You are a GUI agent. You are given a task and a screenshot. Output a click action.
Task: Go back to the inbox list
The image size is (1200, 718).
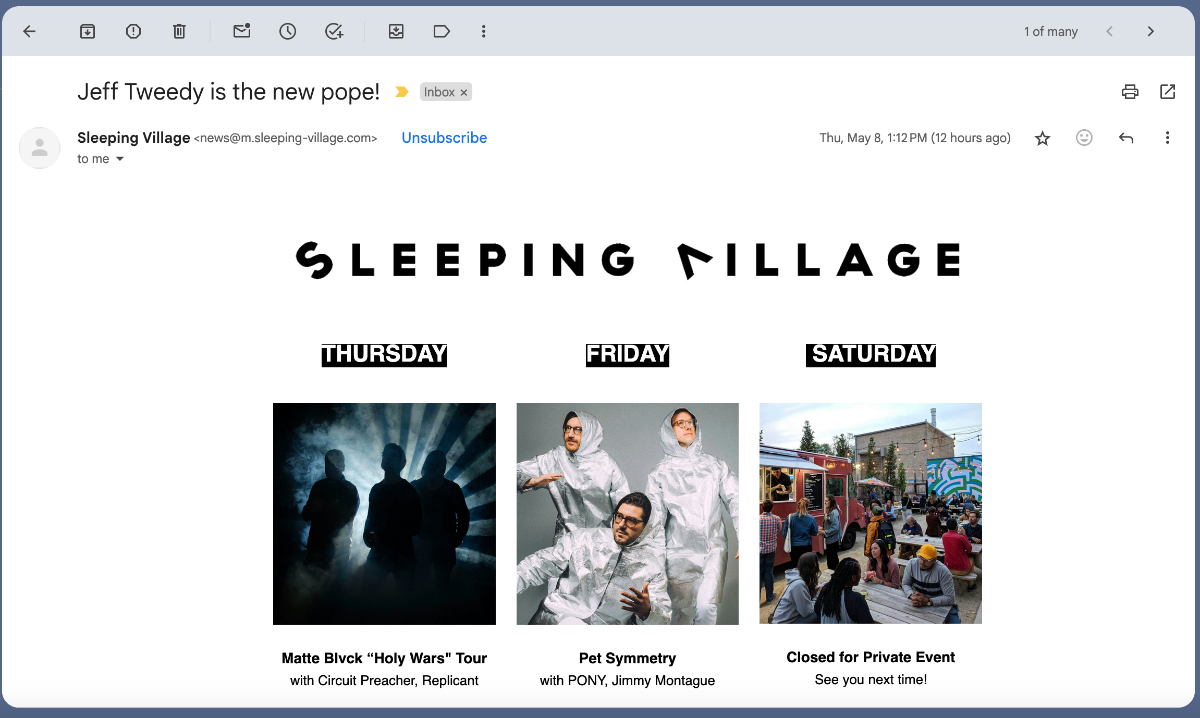coord(29,32)
